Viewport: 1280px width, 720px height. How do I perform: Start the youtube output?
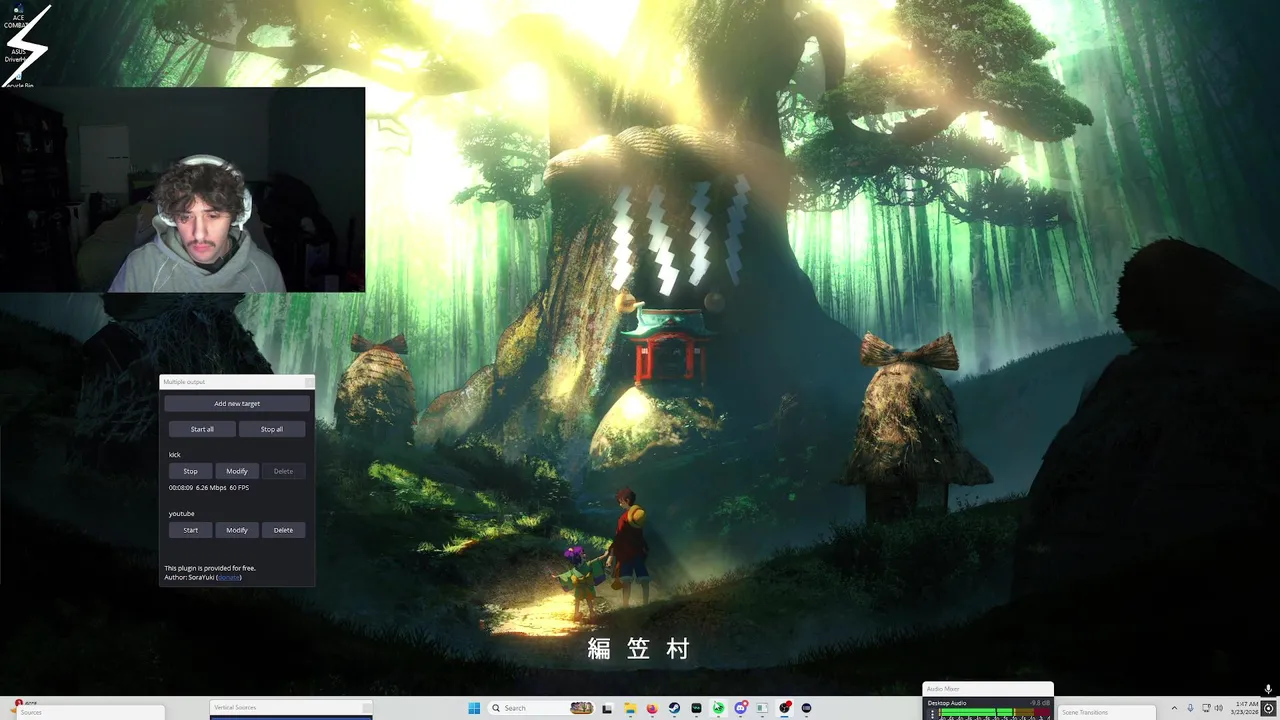[190, 530]
